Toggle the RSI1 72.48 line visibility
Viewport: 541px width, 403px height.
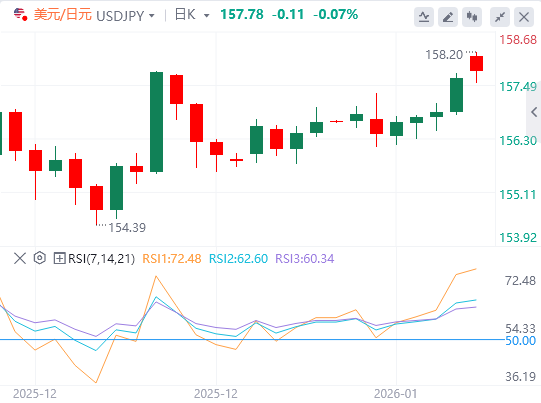click(171, 258)
